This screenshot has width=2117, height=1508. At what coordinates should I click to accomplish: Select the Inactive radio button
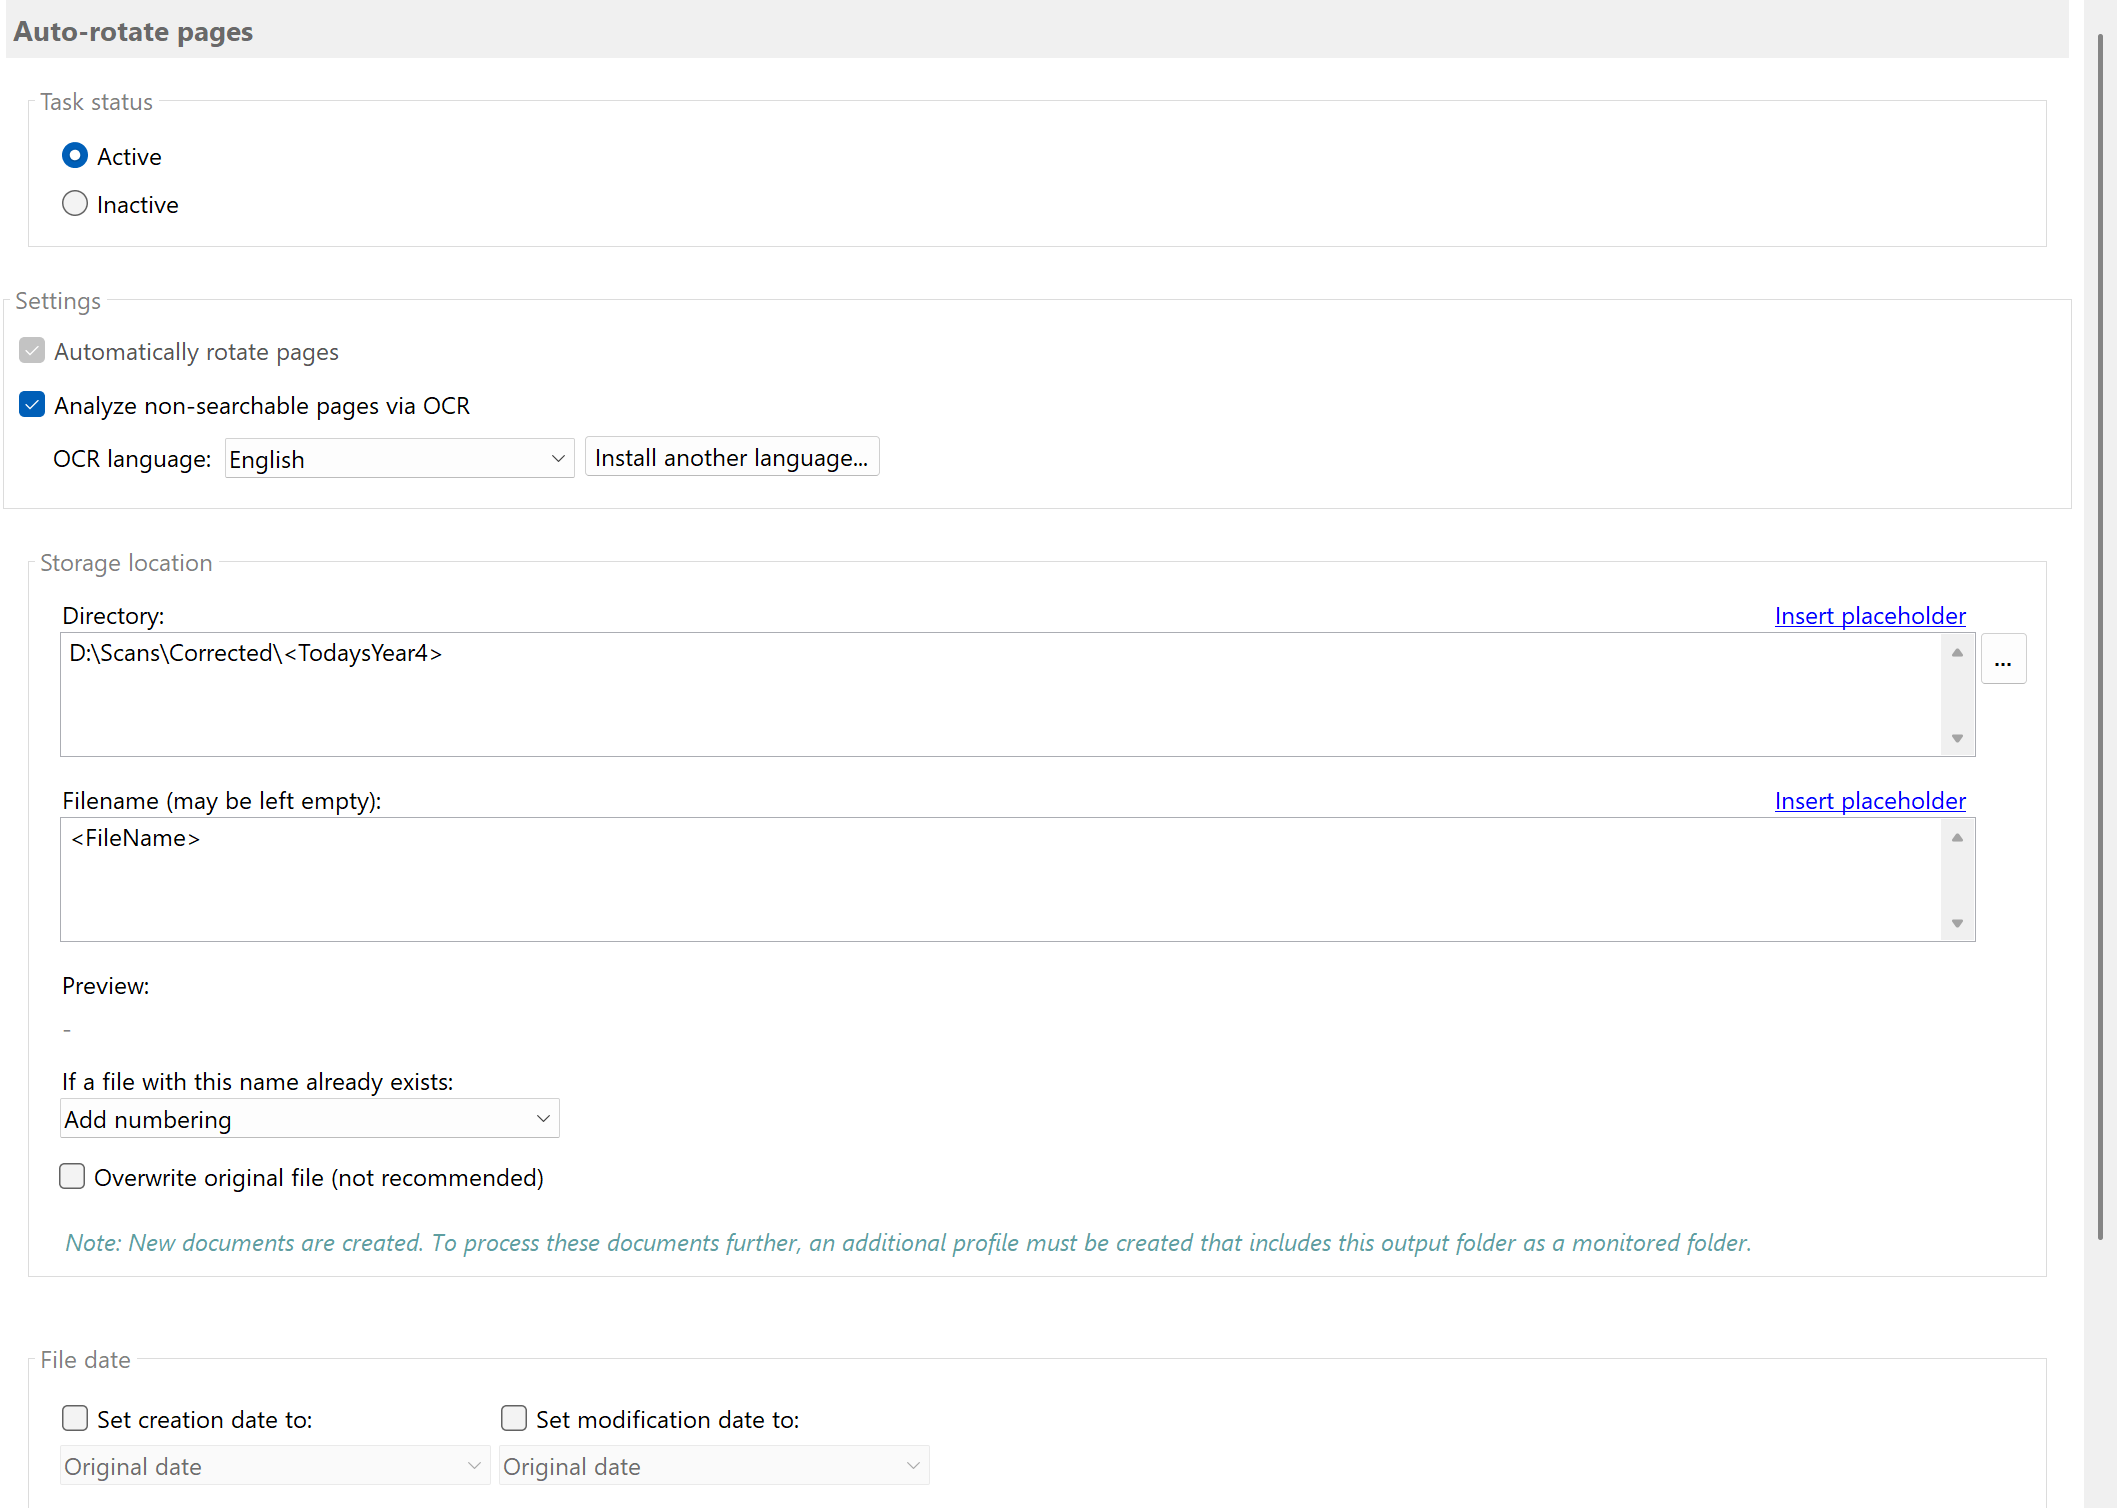pos(75,203)
